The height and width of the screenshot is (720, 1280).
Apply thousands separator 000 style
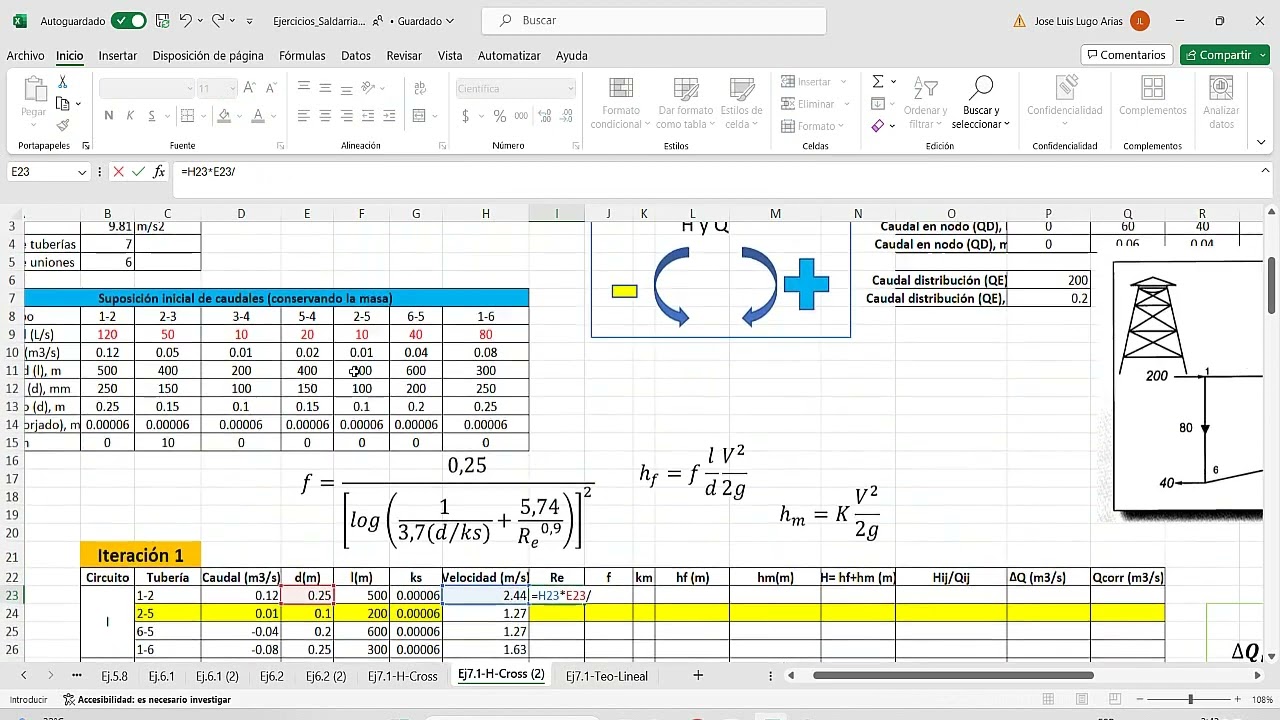pyautogui.click(x=520, y=116)
